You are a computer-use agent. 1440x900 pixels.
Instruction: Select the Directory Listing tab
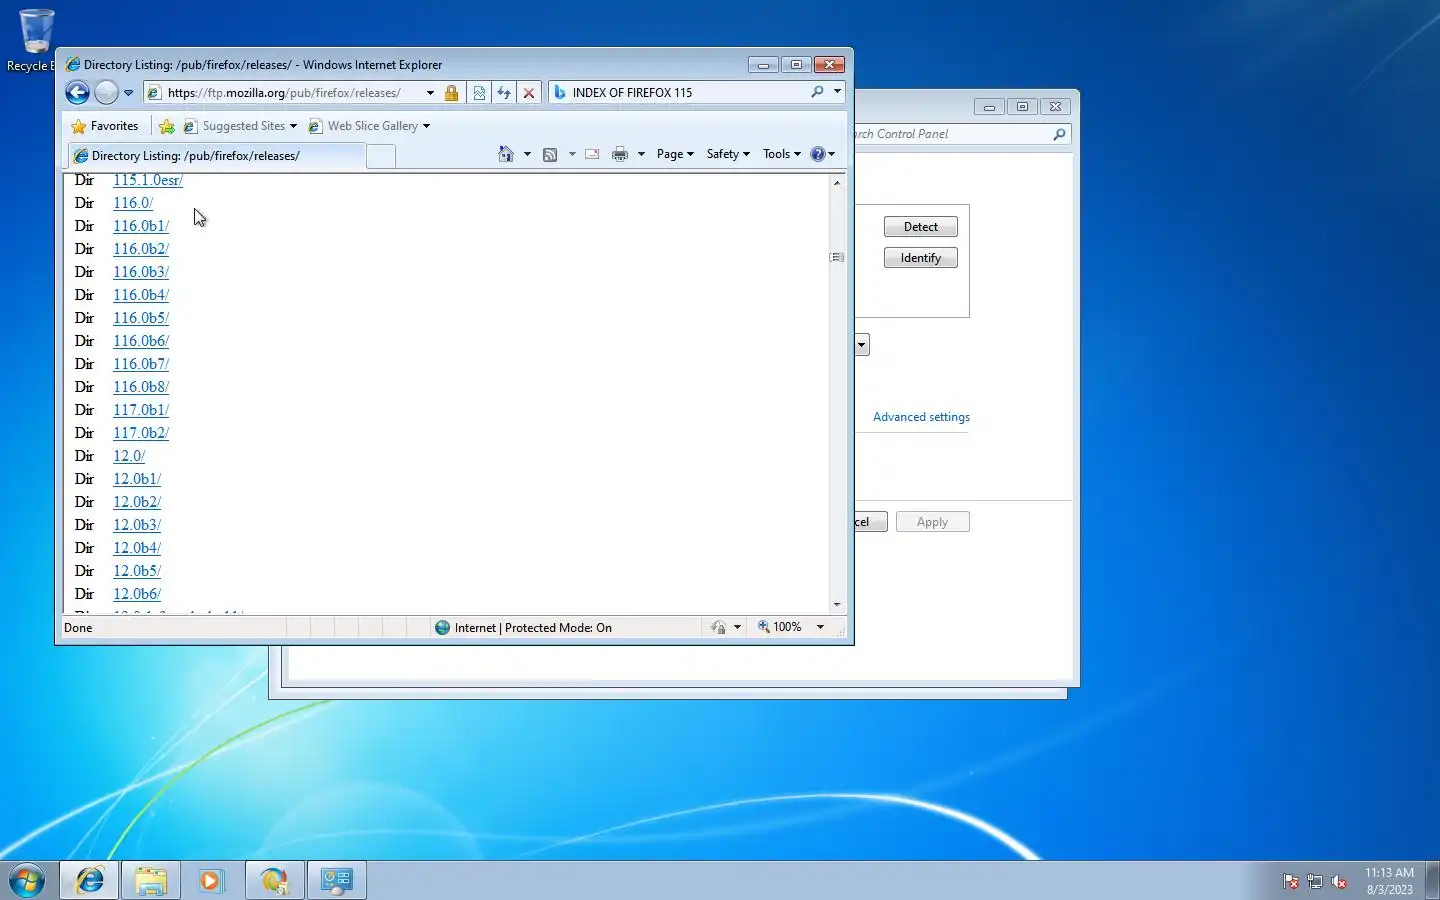[216, 156]
